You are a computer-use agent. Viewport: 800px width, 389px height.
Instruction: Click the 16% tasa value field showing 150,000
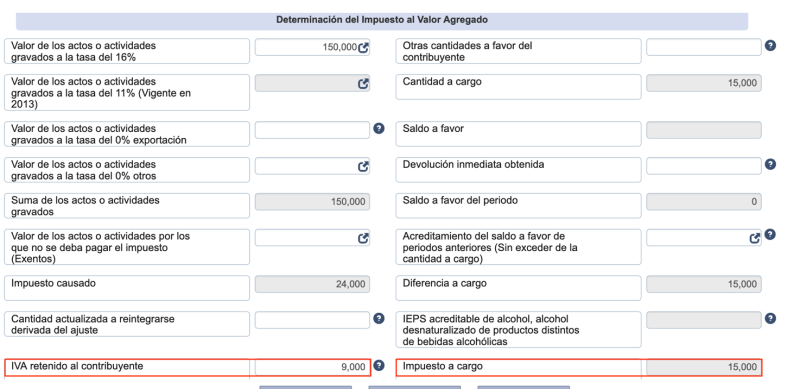[x=312, y=47]
